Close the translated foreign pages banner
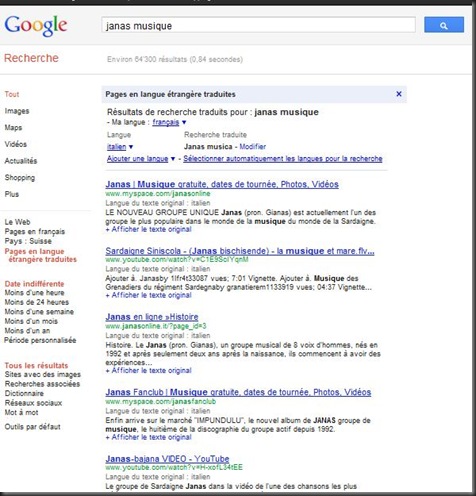 (399, 94)
